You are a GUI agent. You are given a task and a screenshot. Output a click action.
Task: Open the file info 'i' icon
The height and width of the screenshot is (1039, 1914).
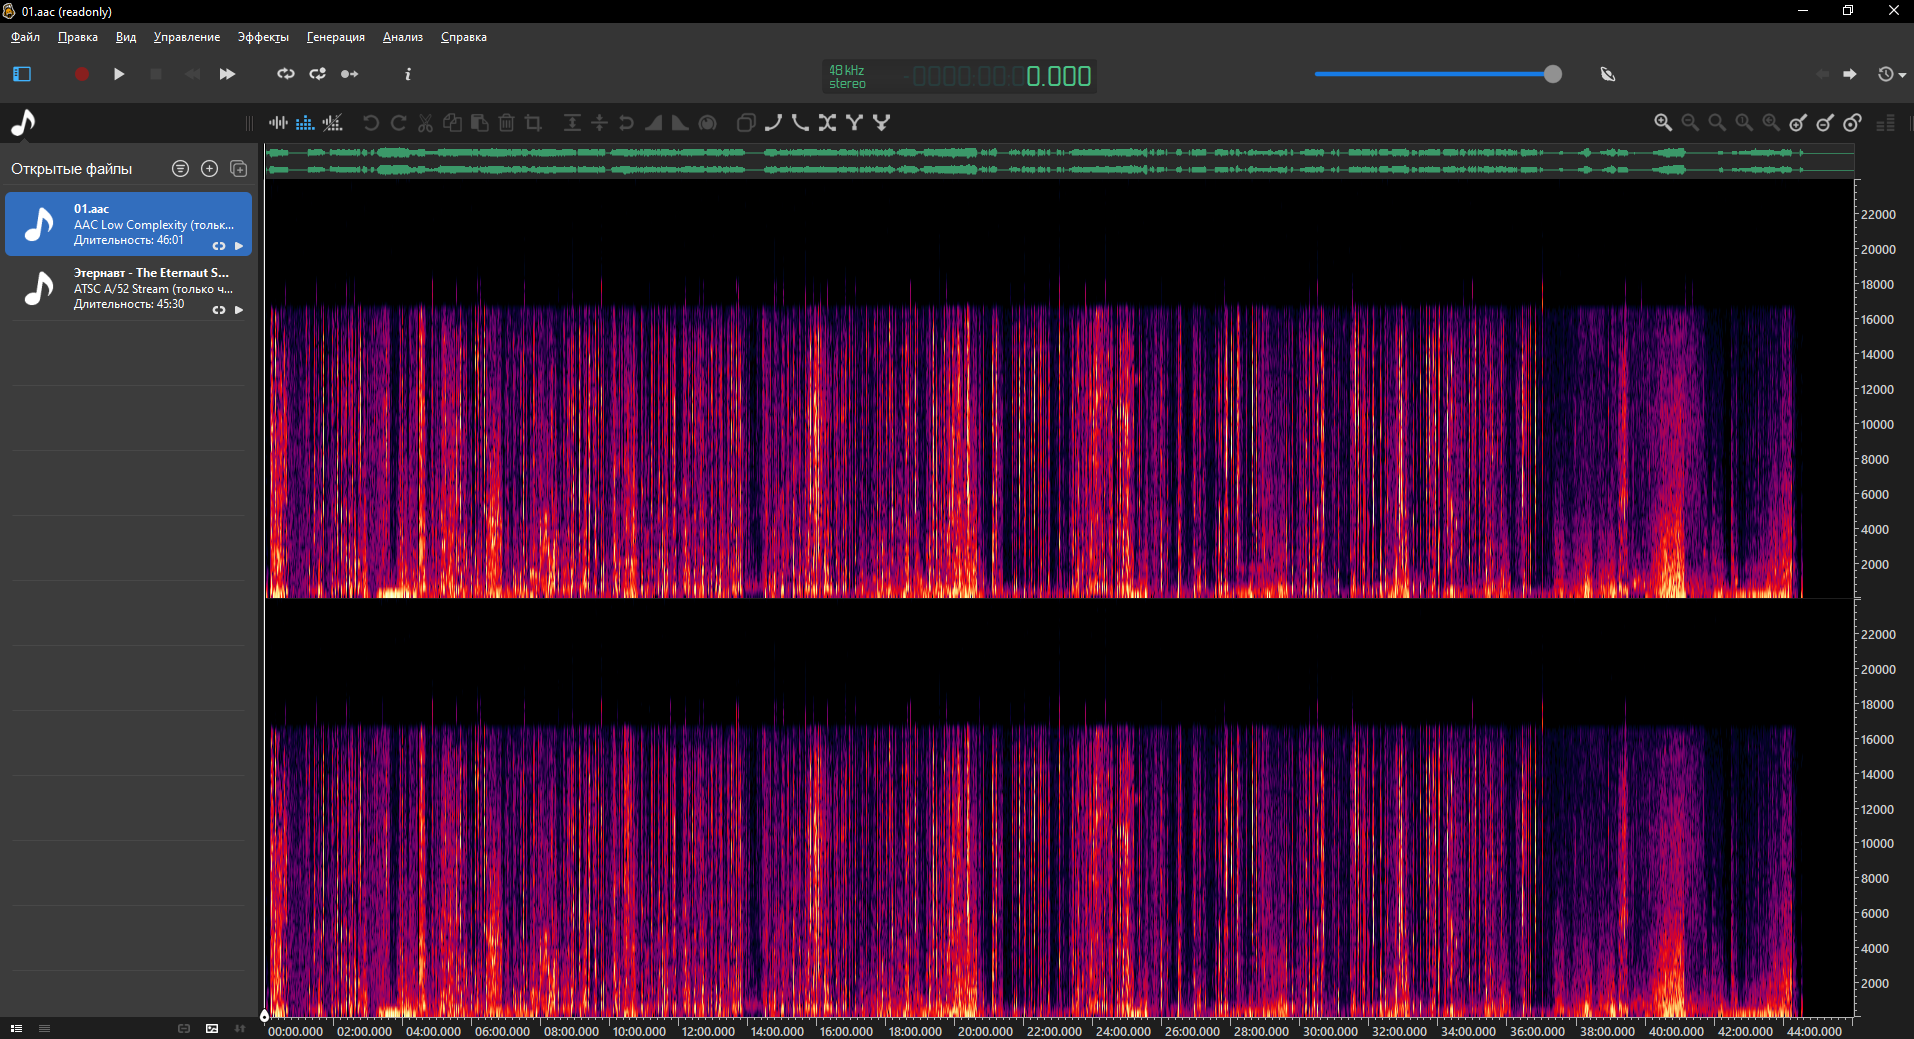click(408, 74)
